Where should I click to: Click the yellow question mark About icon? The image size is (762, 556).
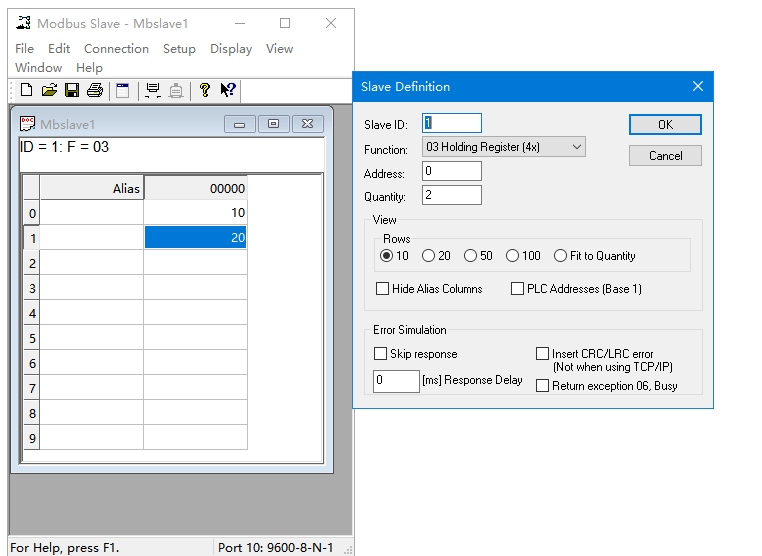tap(205, 91)
